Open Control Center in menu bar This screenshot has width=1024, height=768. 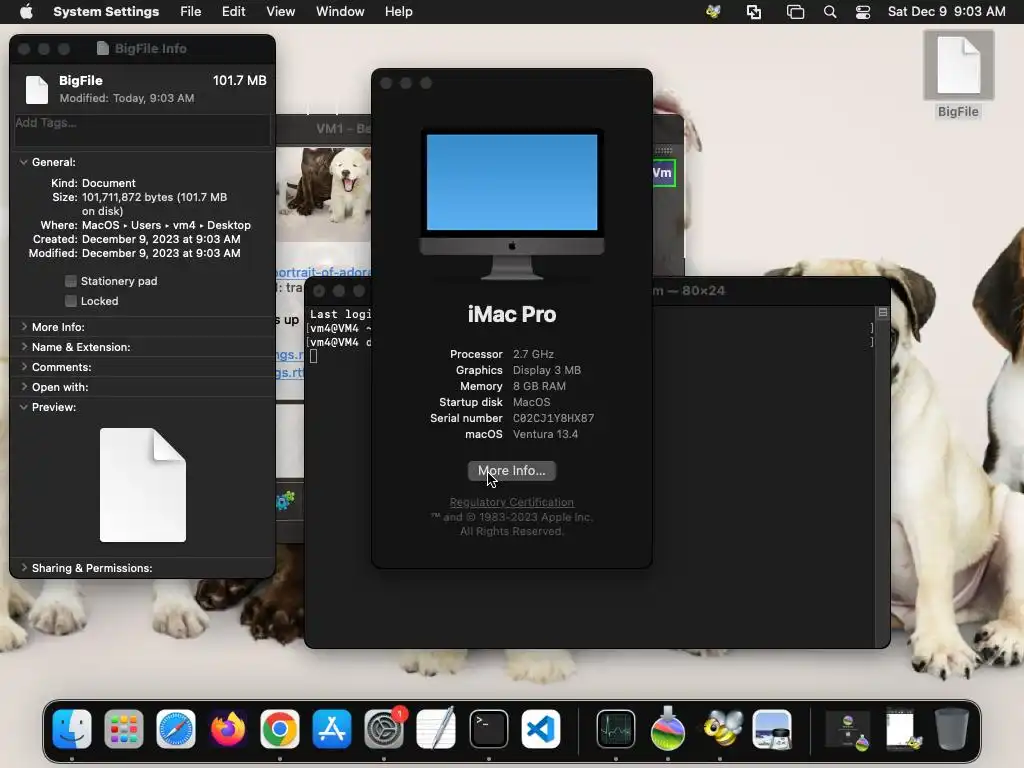[863, 12]
